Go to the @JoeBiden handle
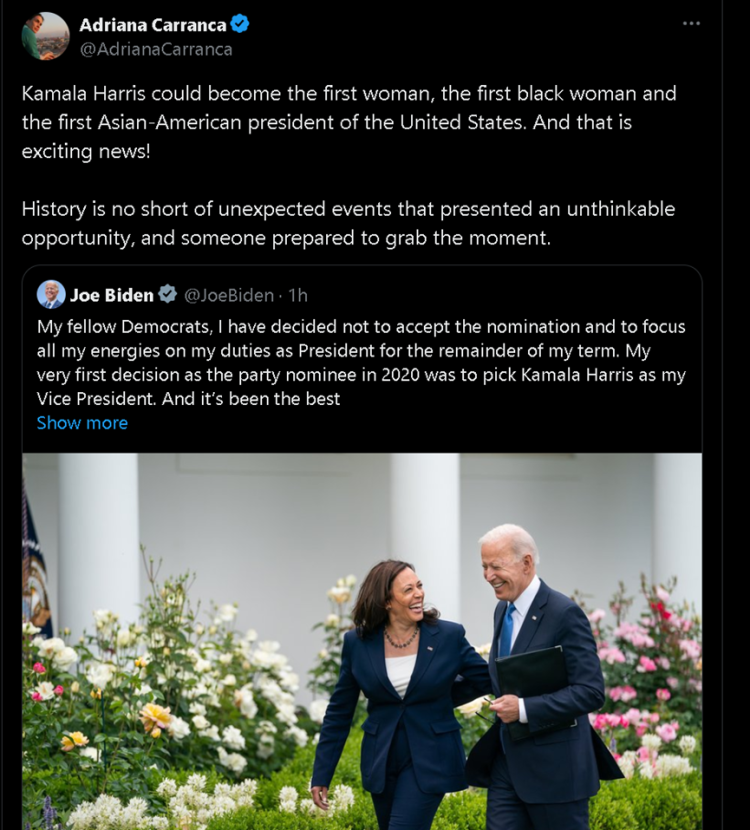The height and width of the screenshot is (830, 750). (x=229, y=295)
